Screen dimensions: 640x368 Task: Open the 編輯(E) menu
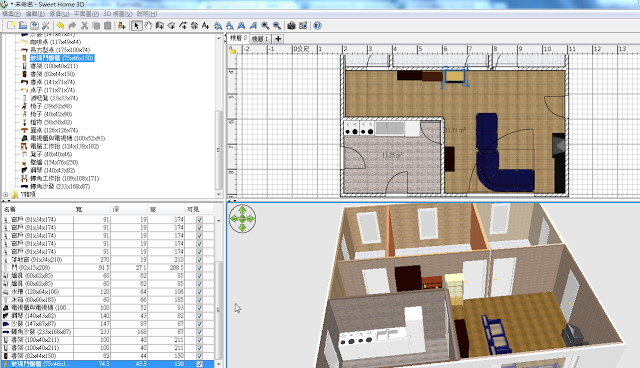35,14
